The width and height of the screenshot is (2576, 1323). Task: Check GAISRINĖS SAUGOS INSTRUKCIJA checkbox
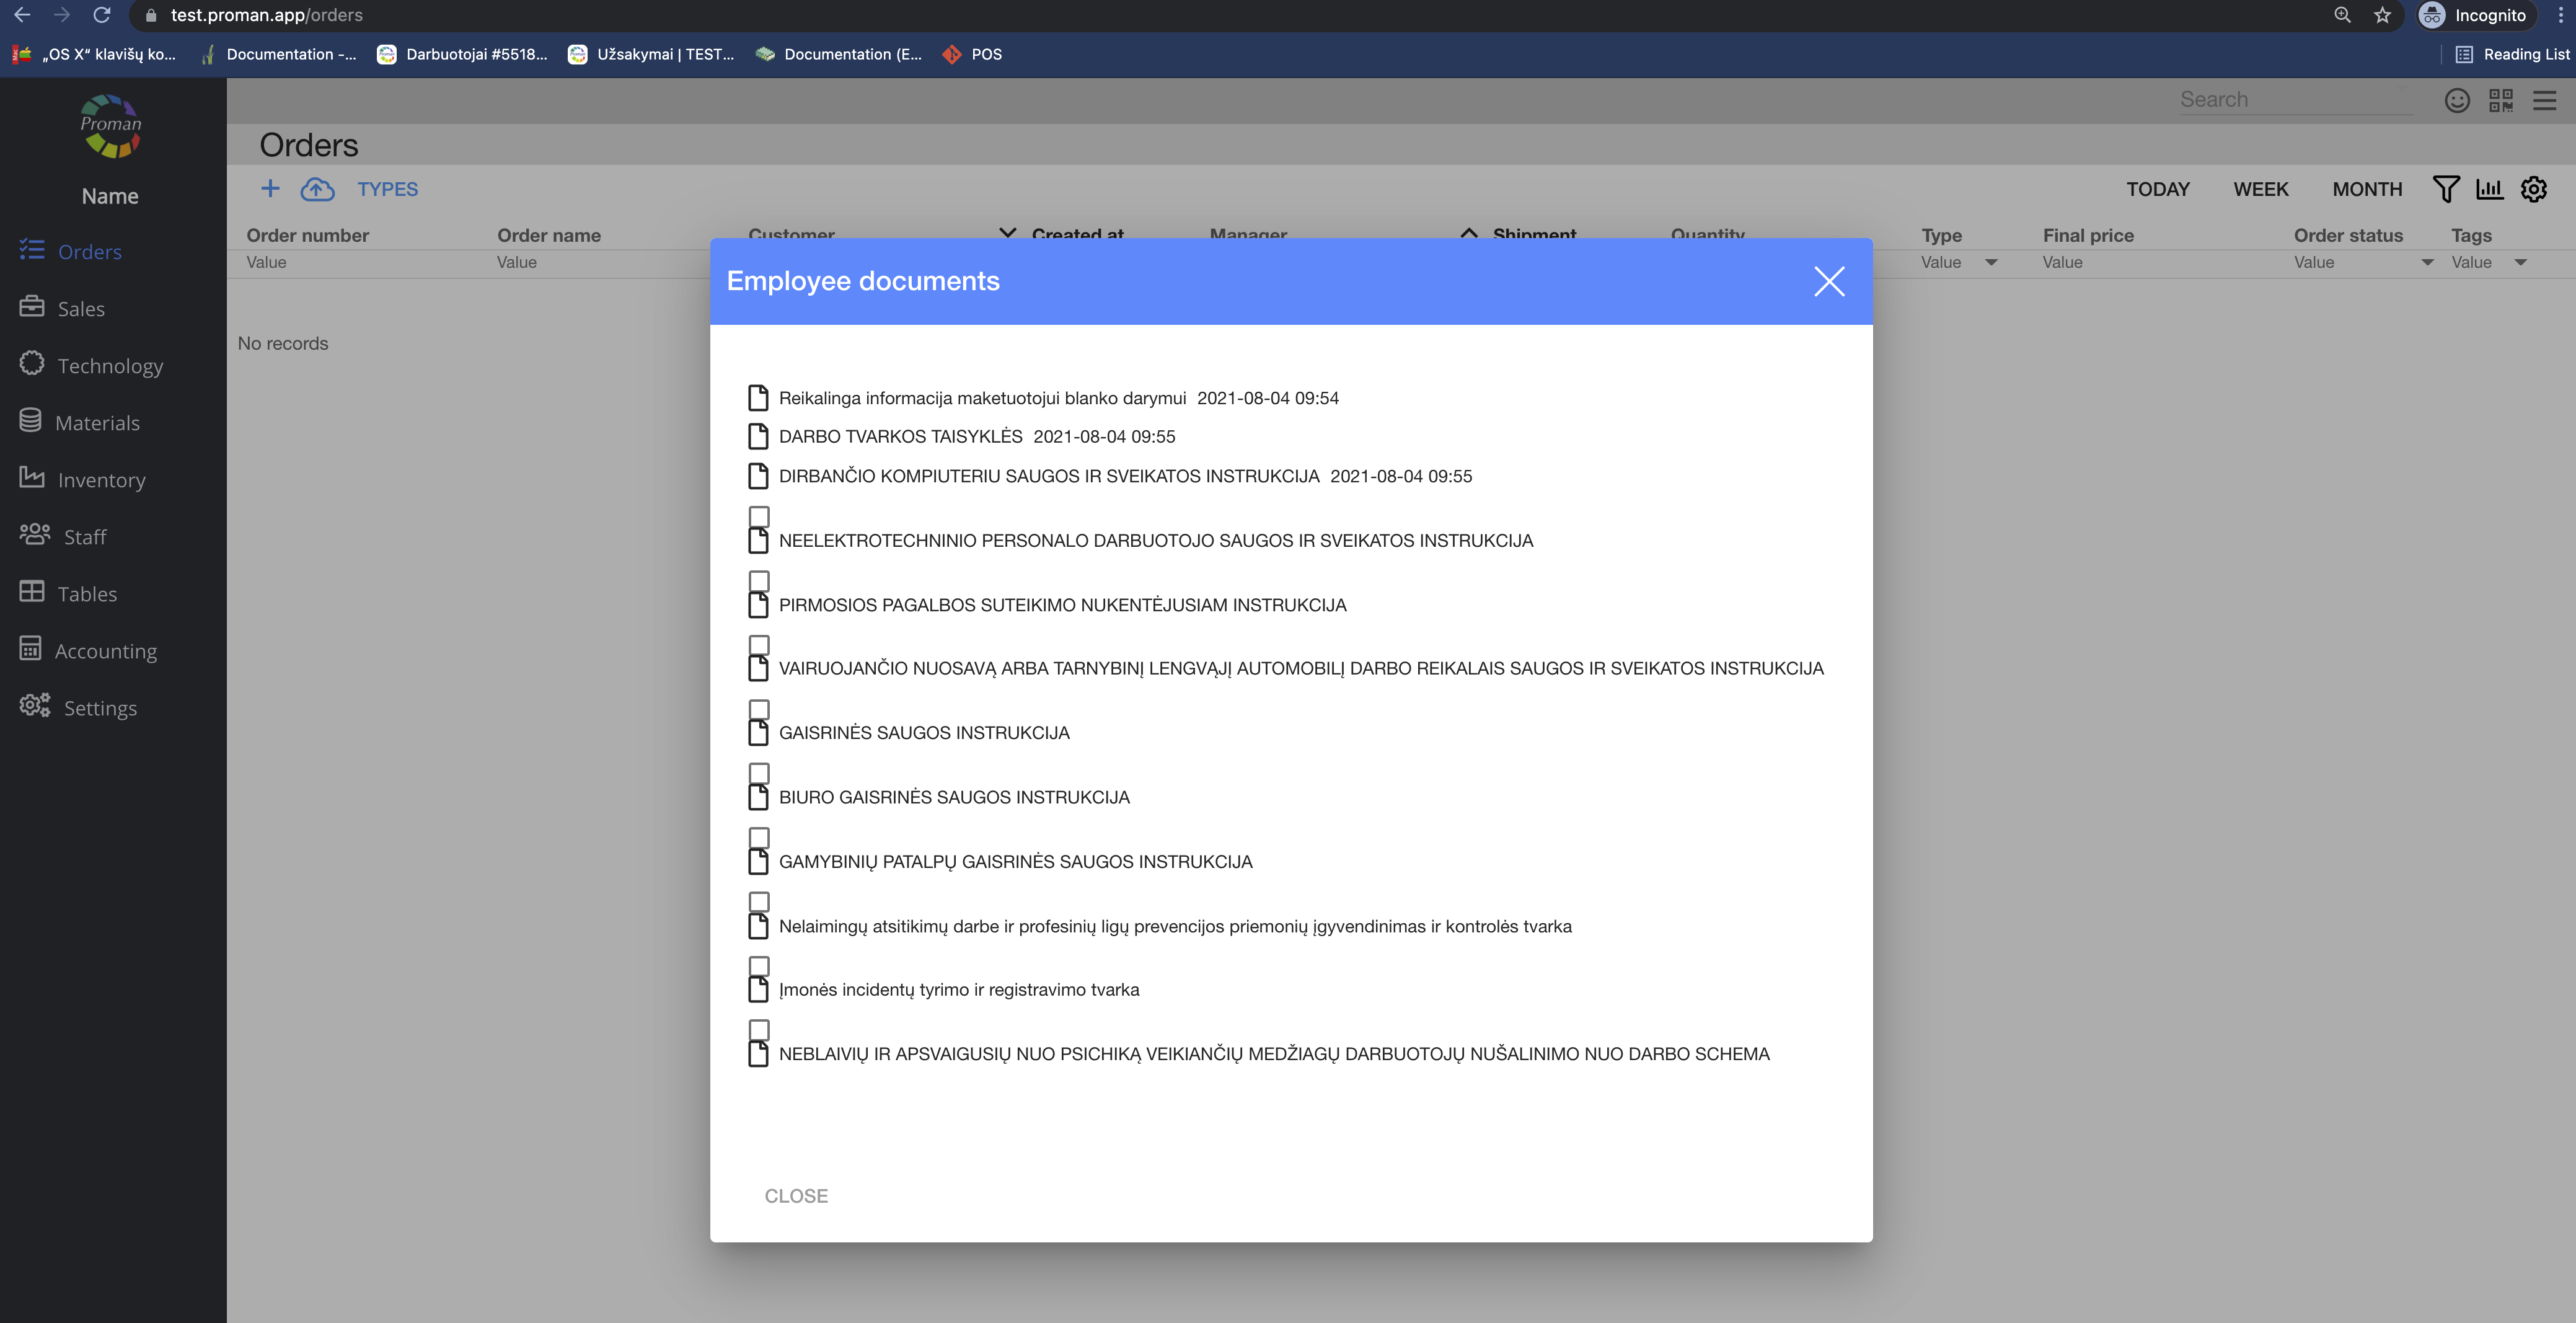point(759,709)
